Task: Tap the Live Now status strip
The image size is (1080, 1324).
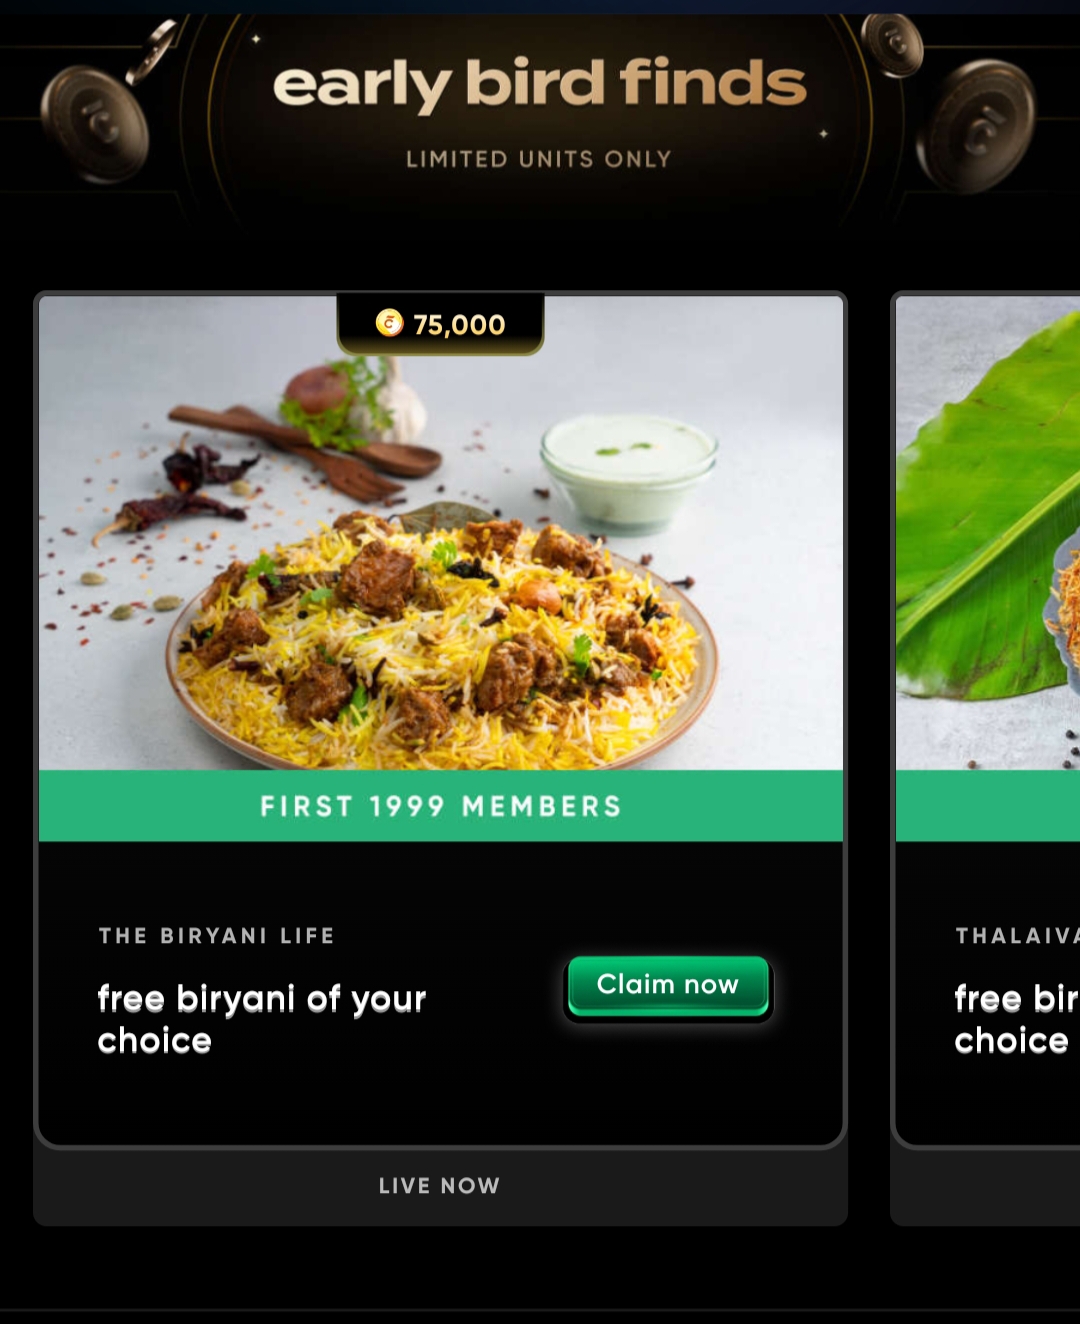Action: (x=440, y=1186)
